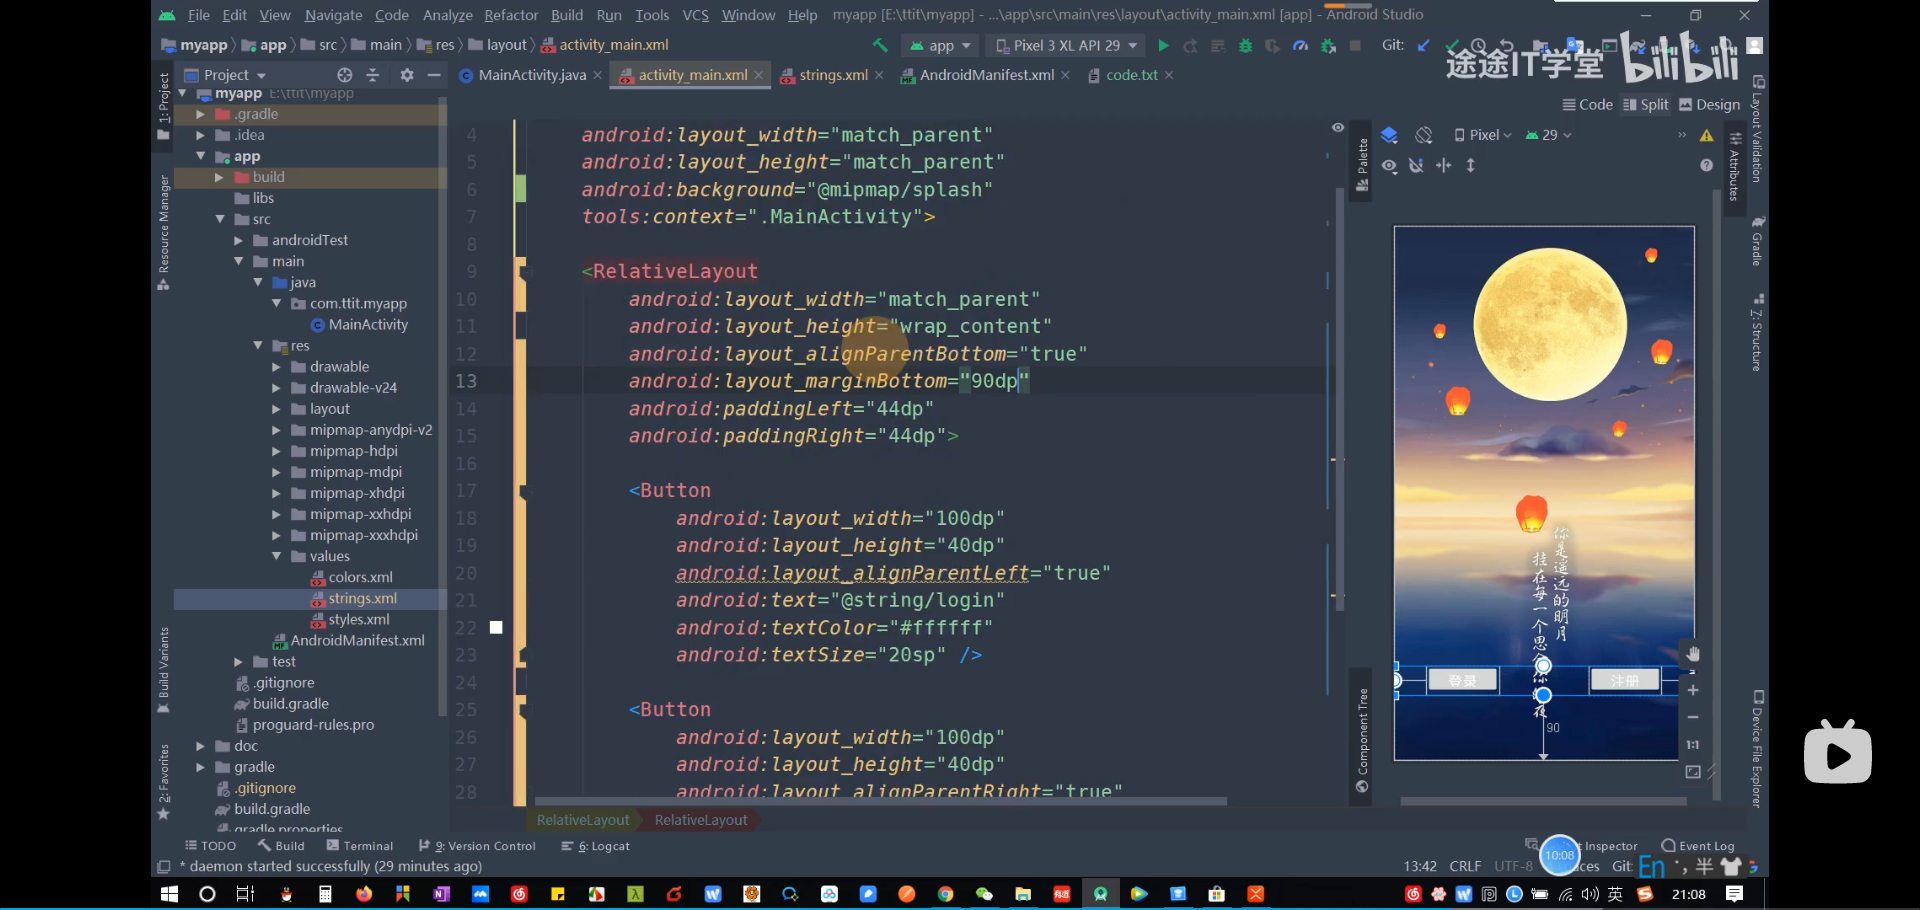The width and height of the screenshot is (1920, 910).
Task: Hide the Project panel with minus icon
Action: [x=434, y=75]
